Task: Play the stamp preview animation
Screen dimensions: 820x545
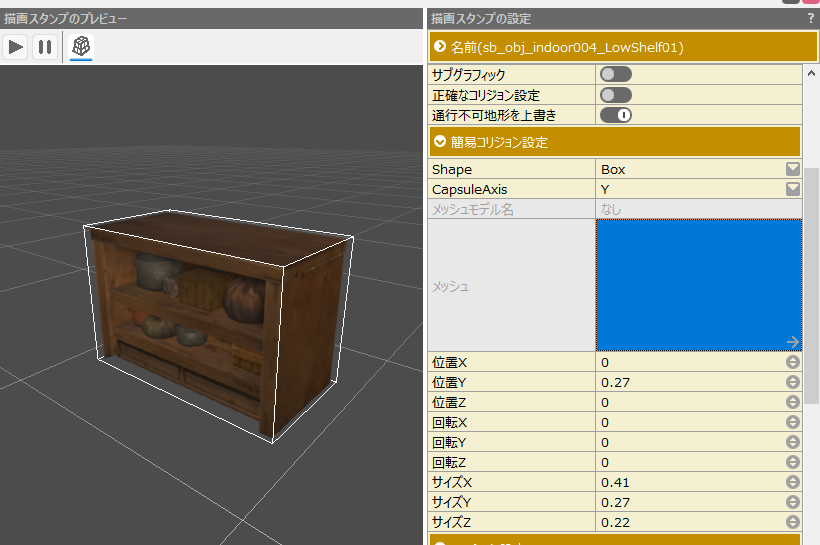Action: coord(16,46)
